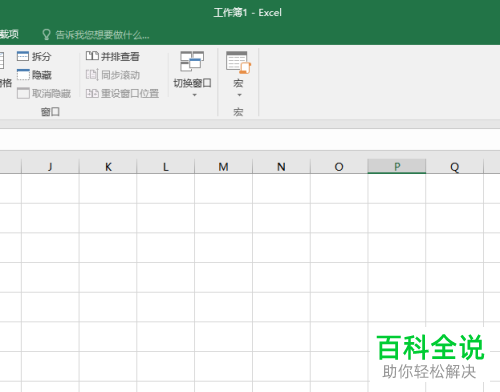Expand the Switch Windows dropdown arrow
The height and width of the screenshot is (392, 500).
[194, 95]
